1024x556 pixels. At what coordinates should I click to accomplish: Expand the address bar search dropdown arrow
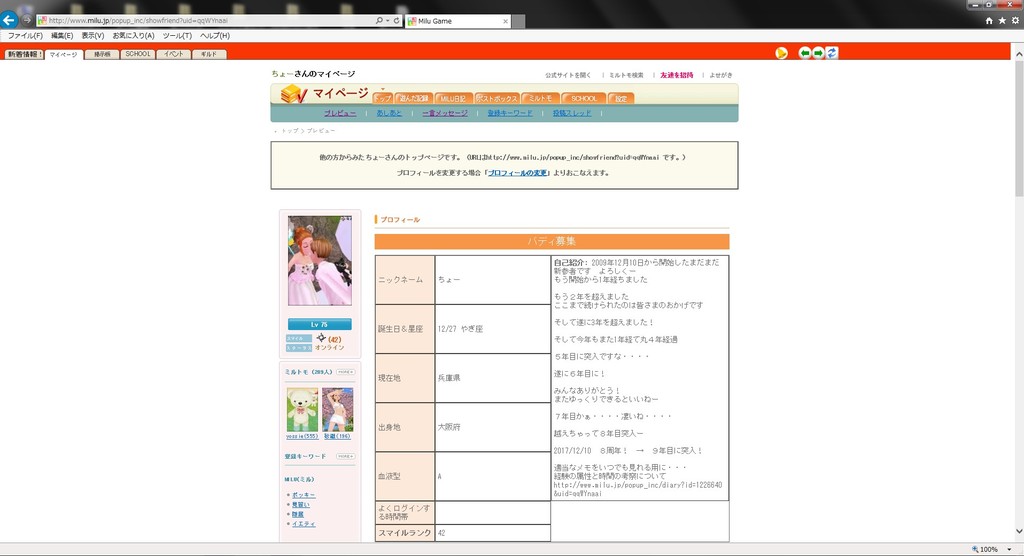(x=386, y=20)
